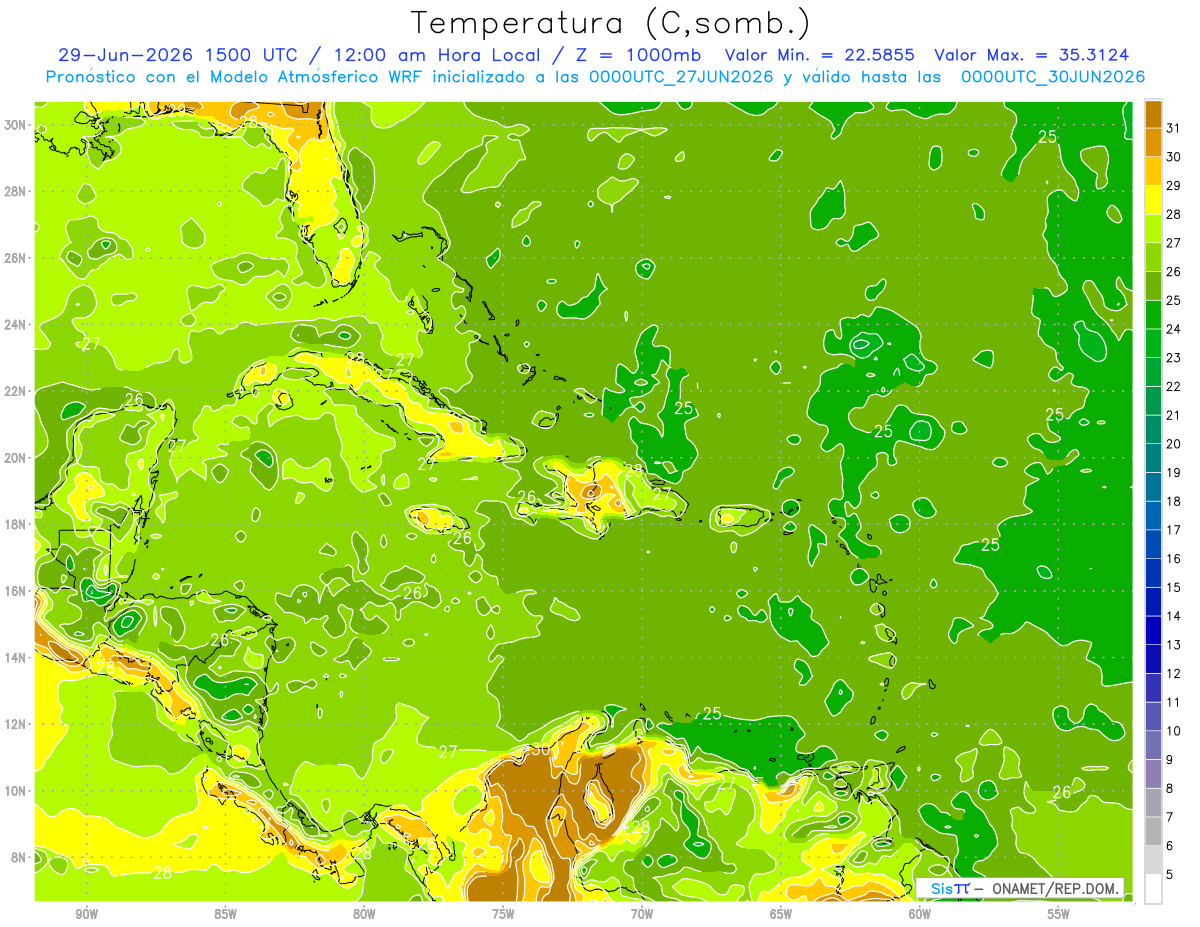Click the 28N latitude axis label
Image resolution: width=1200 pixels, height=927 pixels.
point(17,191)
